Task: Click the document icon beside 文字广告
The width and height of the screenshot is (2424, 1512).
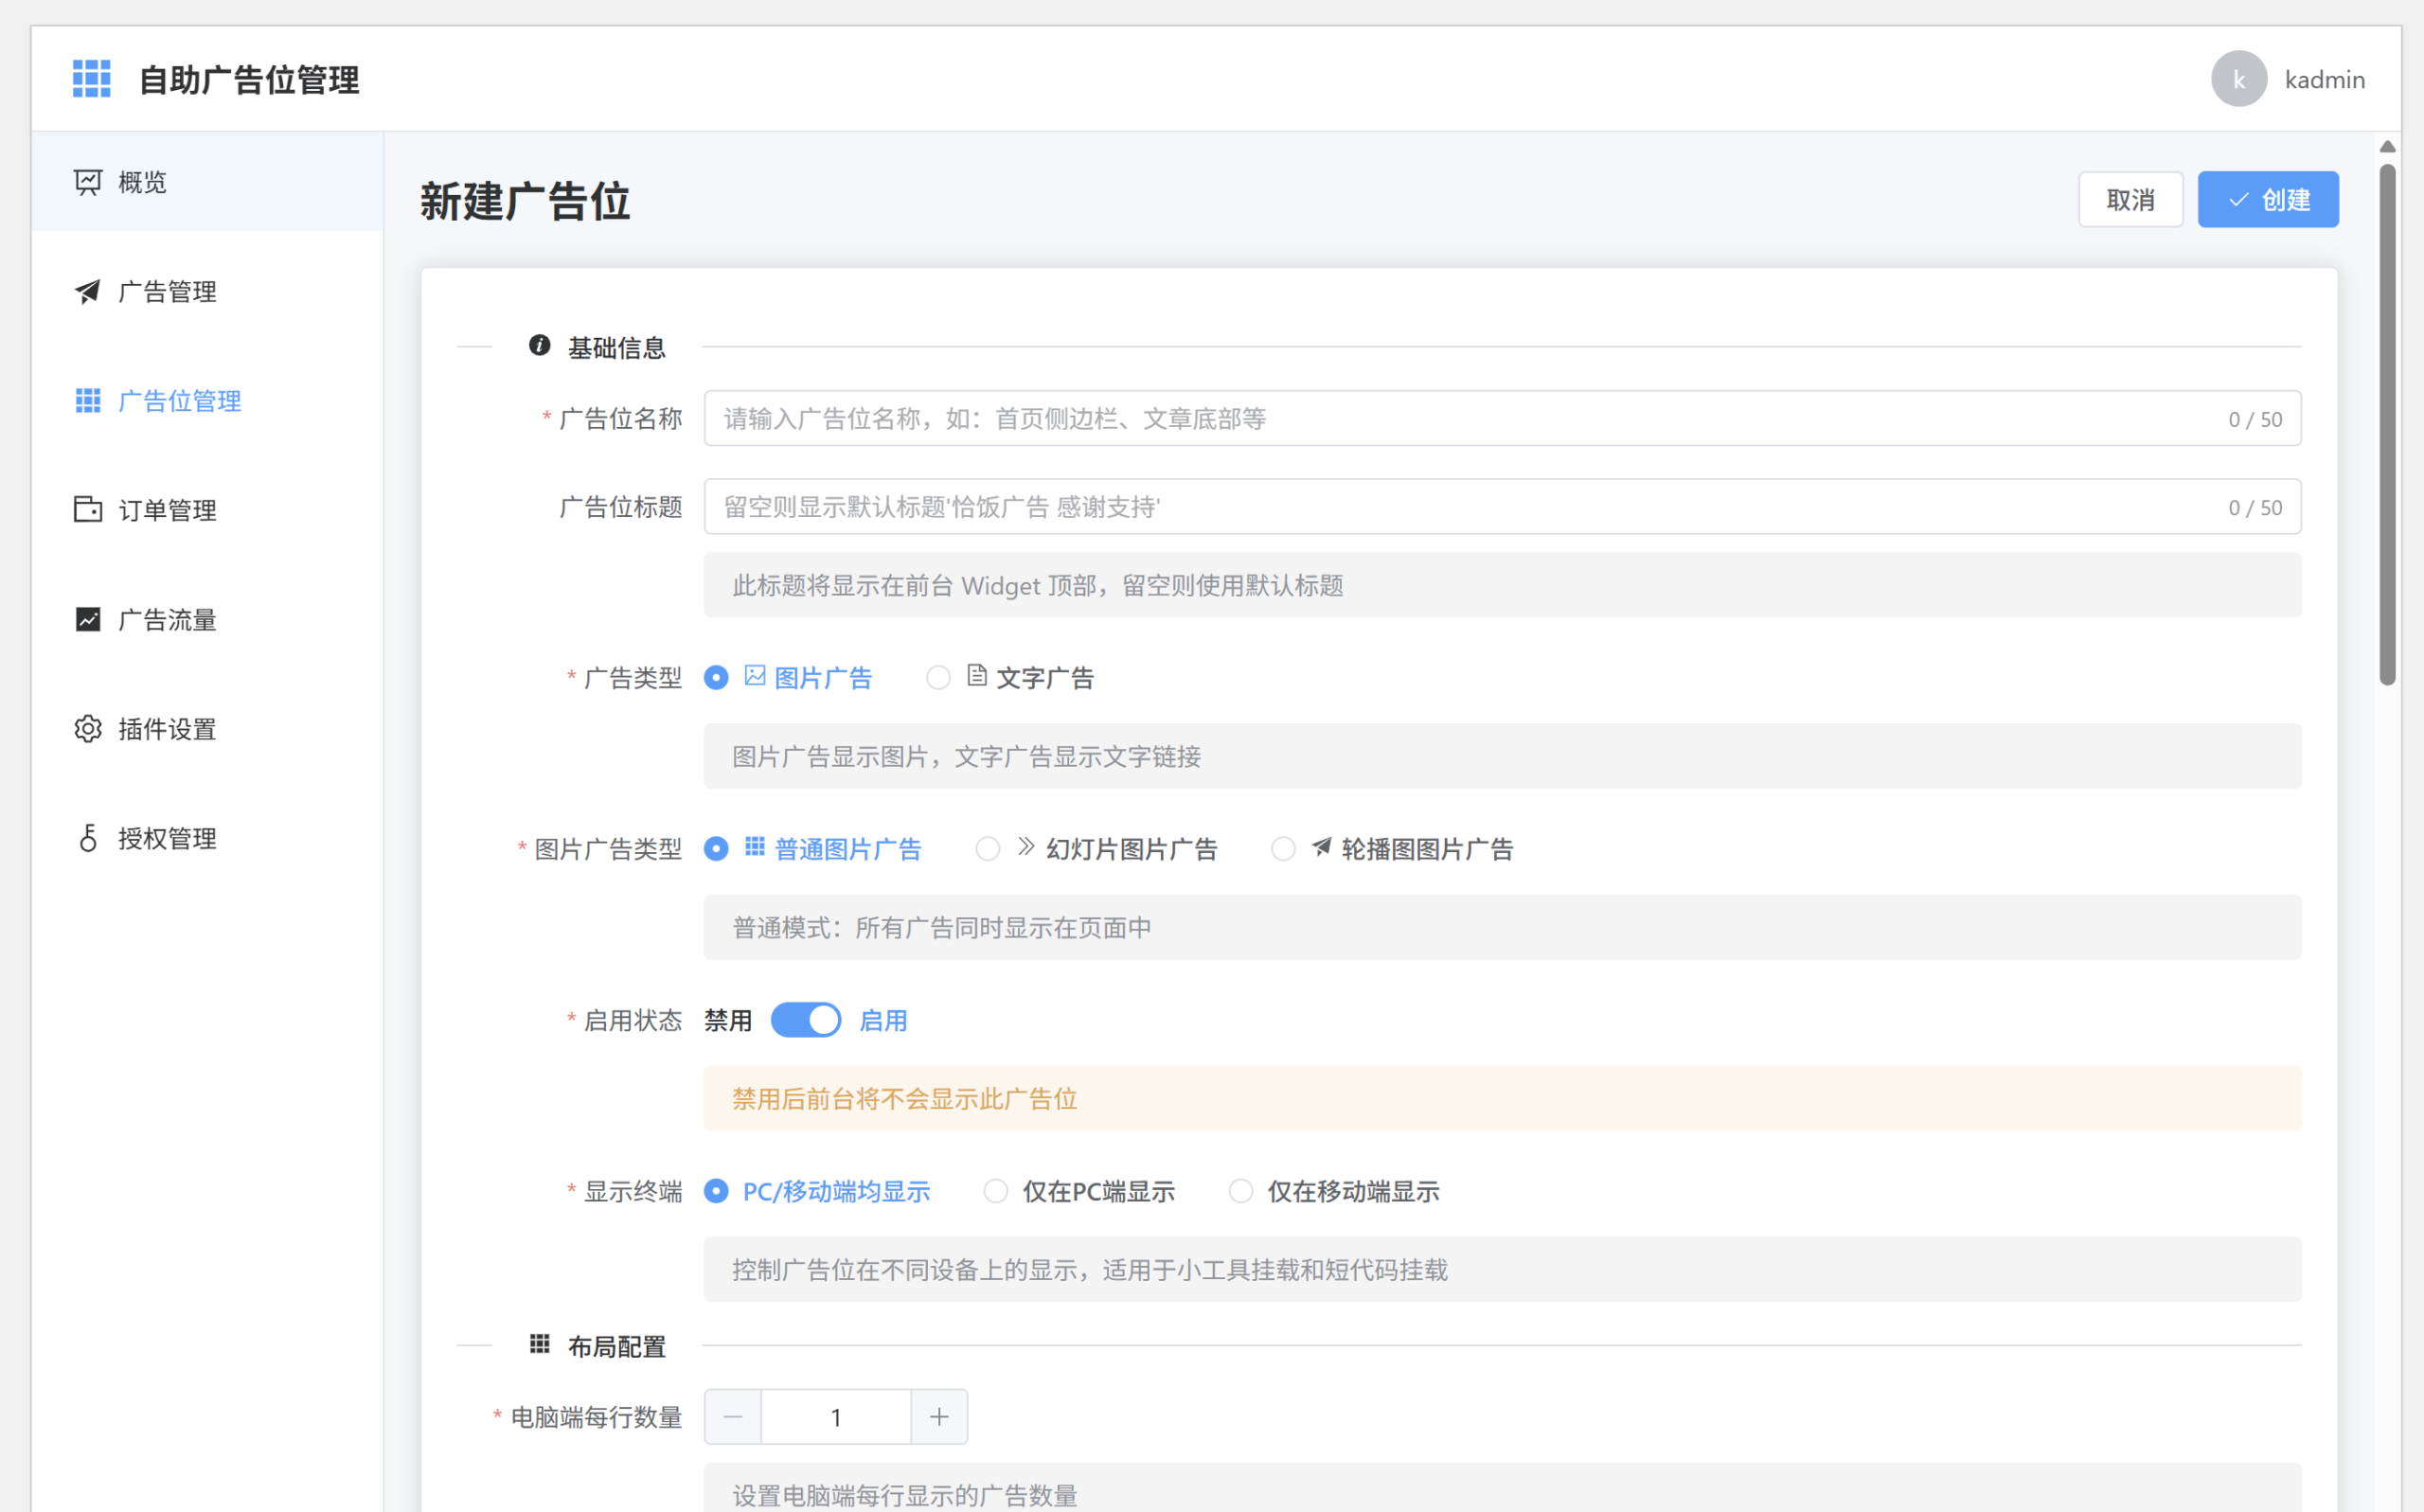Action: click(x=977, y=676)
